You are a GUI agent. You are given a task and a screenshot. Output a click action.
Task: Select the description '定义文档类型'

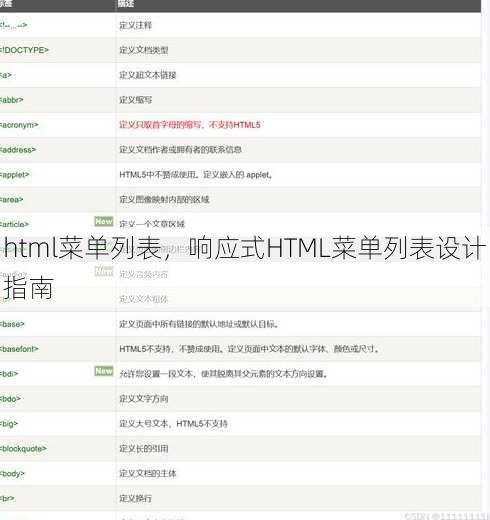[x=144, y=50]
